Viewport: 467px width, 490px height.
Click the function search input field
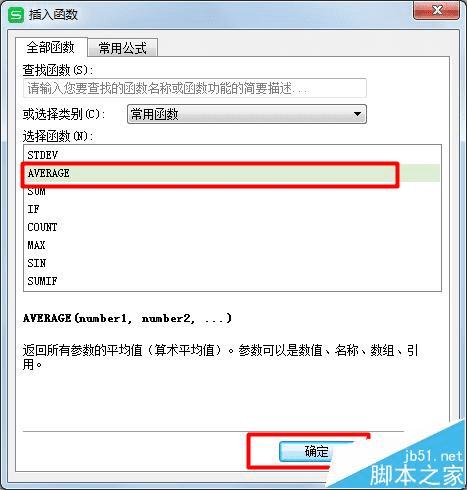tap(195, 88)
